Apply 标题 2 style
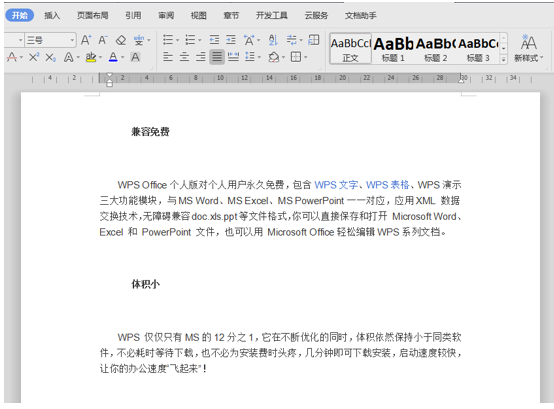This screenshot has height=409, width=554. [x=436, y=49]
